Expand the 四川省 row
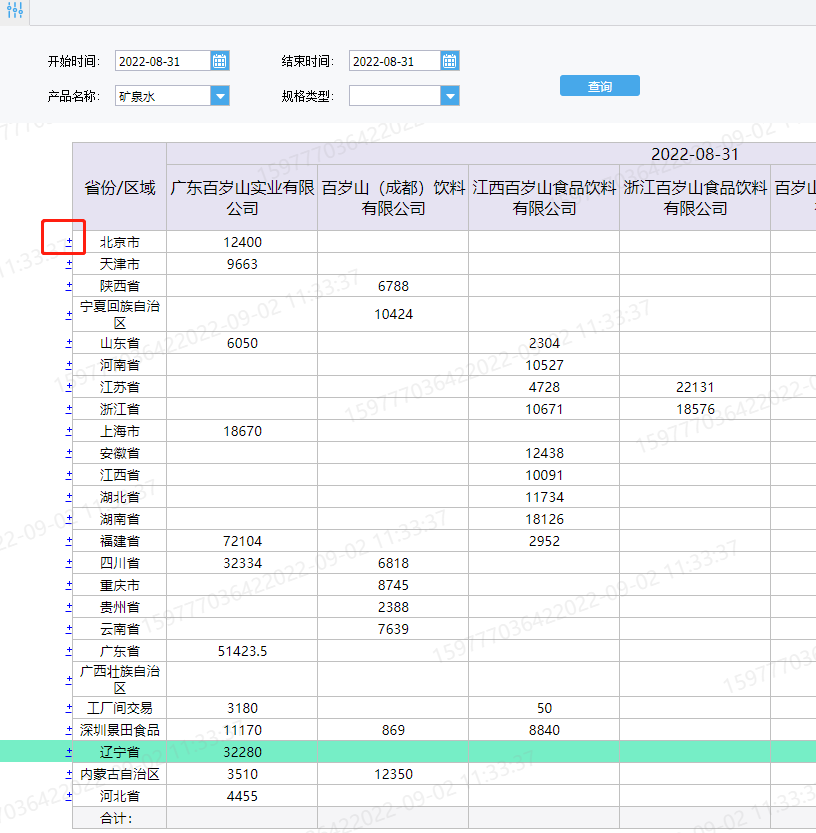This screenshot has width=816, height=833. click(x=69, y=563)
